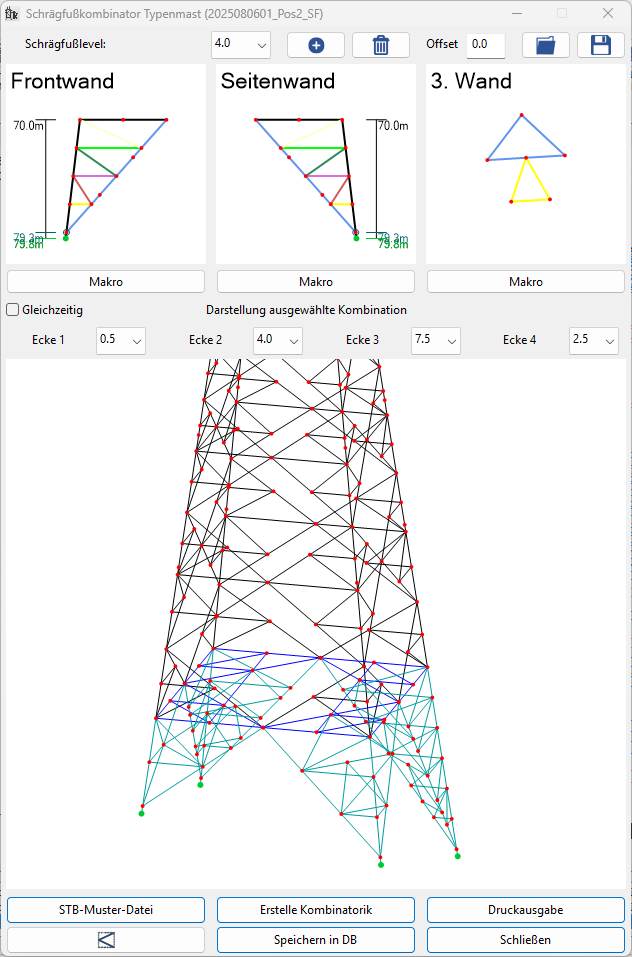Image resolution: width=632 pixels, height=957 pixels.
Task: Click the add Schrägfußlevel plus icon
Action: pyautogui.click(x=316, y=45)
